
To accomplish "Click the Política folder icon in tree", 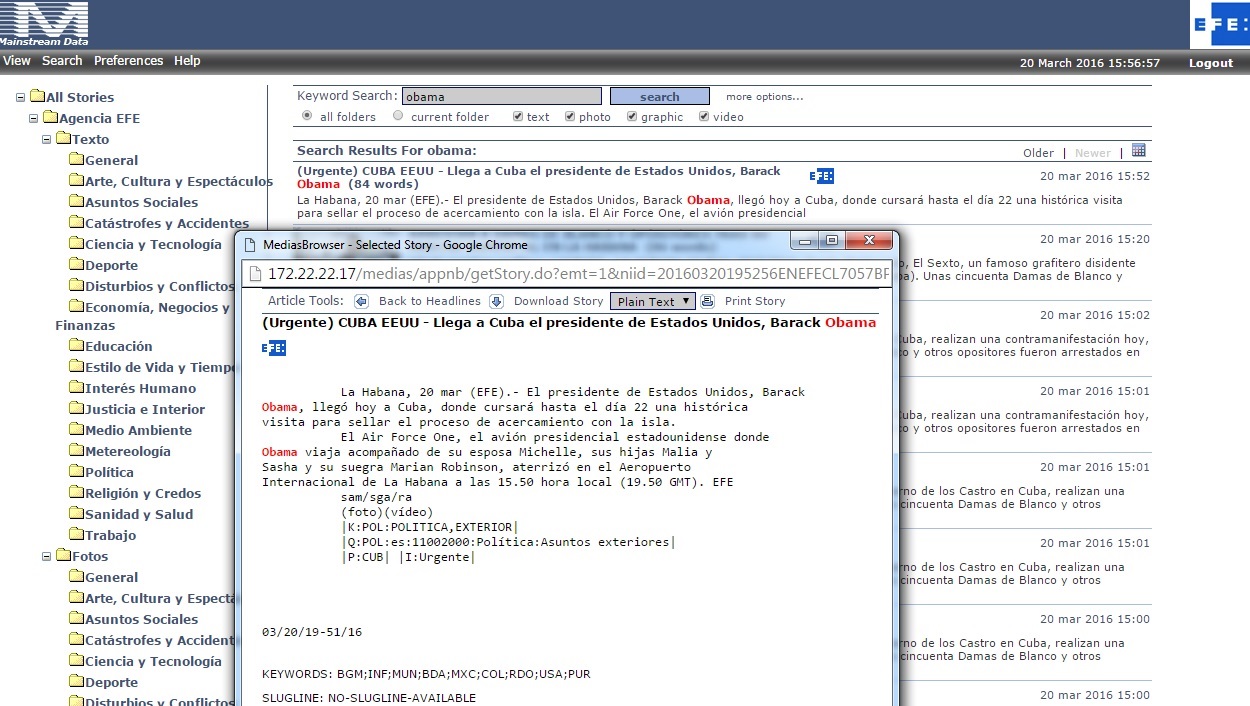I will click(x=76, y=472).
